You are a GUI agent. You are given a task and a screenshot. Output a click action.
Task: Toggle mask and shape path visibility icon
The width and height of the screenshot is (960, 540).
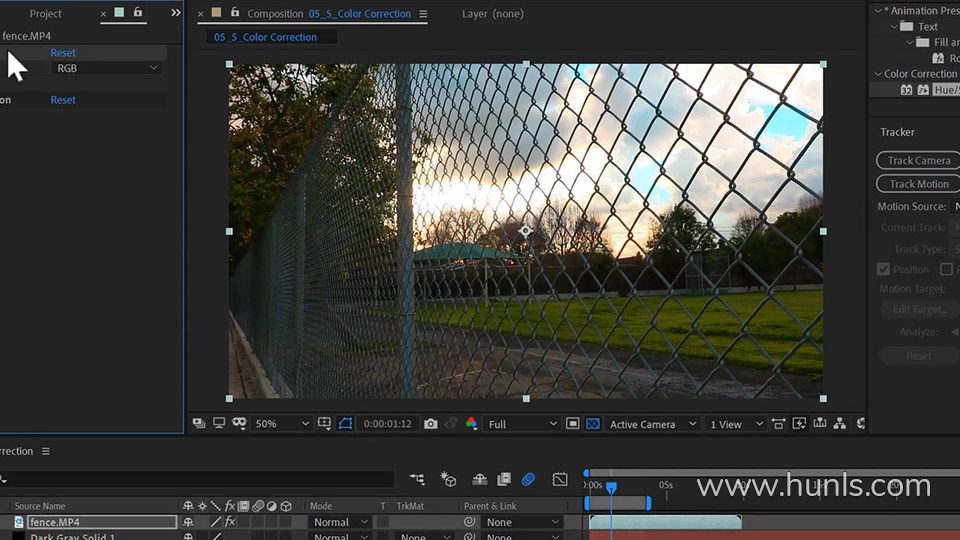tap(345, 424)
